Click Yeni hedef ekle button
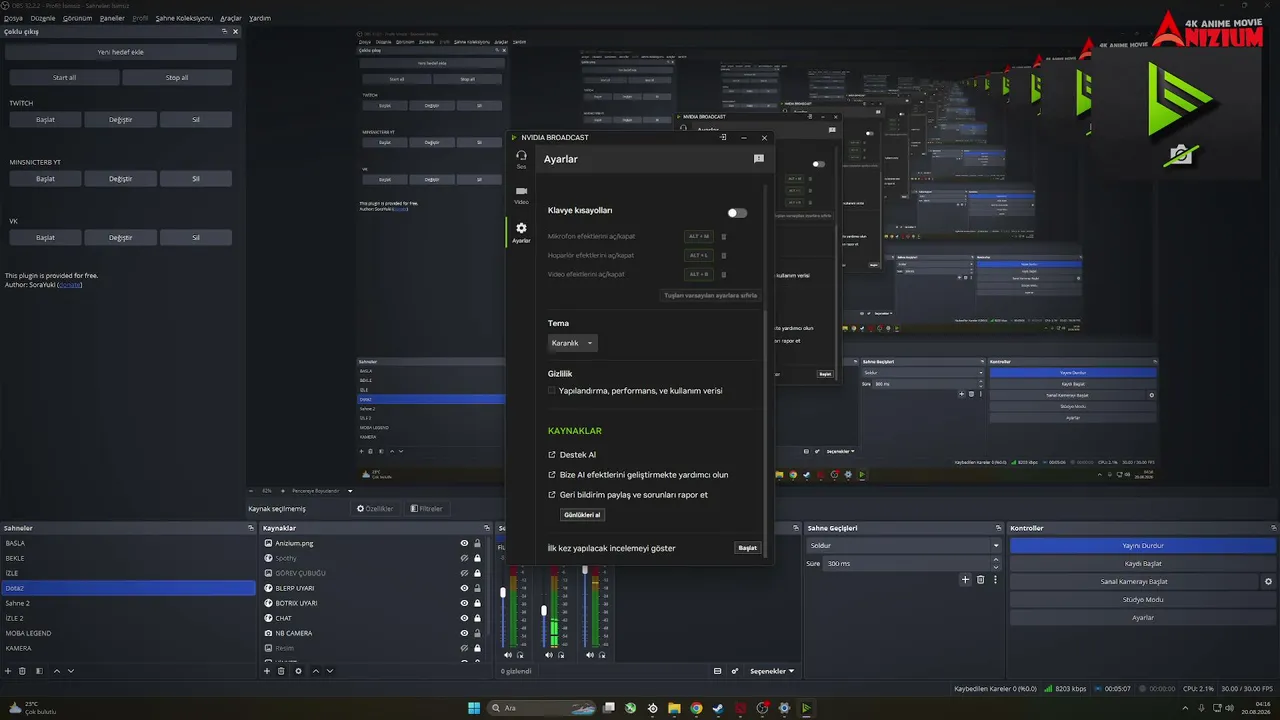This screenshot has width=1280, height=720. tap(121, 52)
